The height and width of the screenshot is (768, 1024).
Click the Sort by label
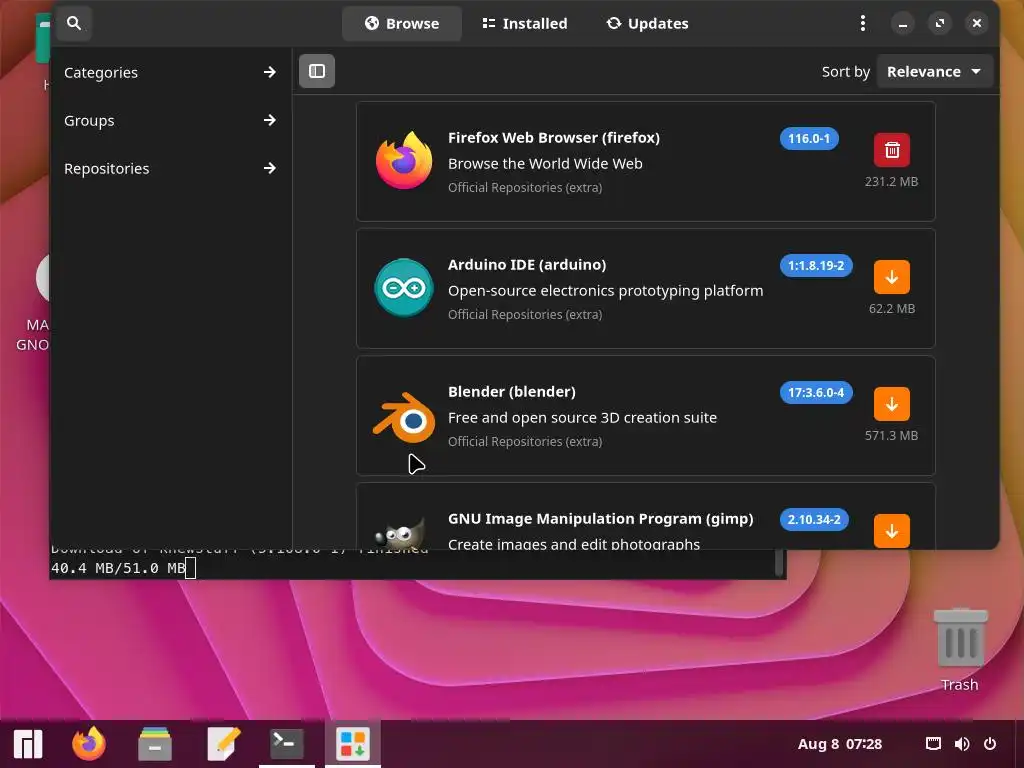click(846, 72)
